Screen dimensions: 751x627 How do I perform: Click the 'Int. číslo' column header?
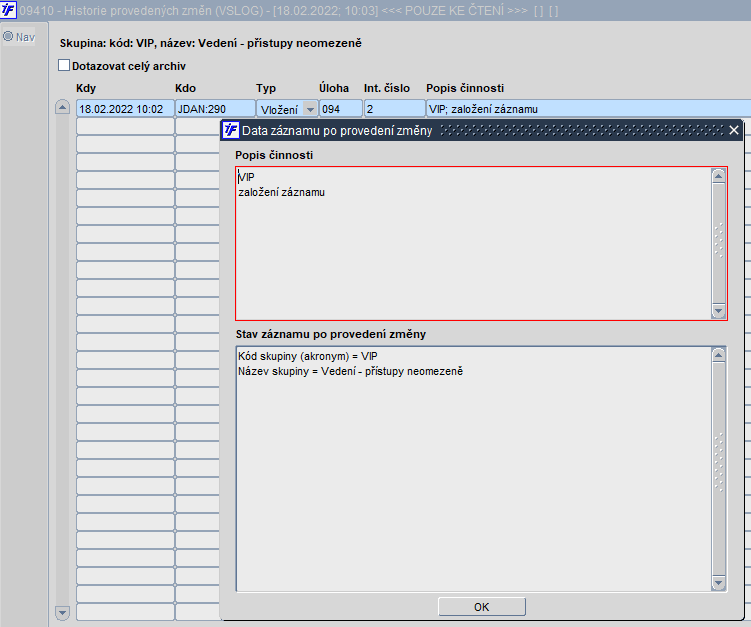point(387,88)
